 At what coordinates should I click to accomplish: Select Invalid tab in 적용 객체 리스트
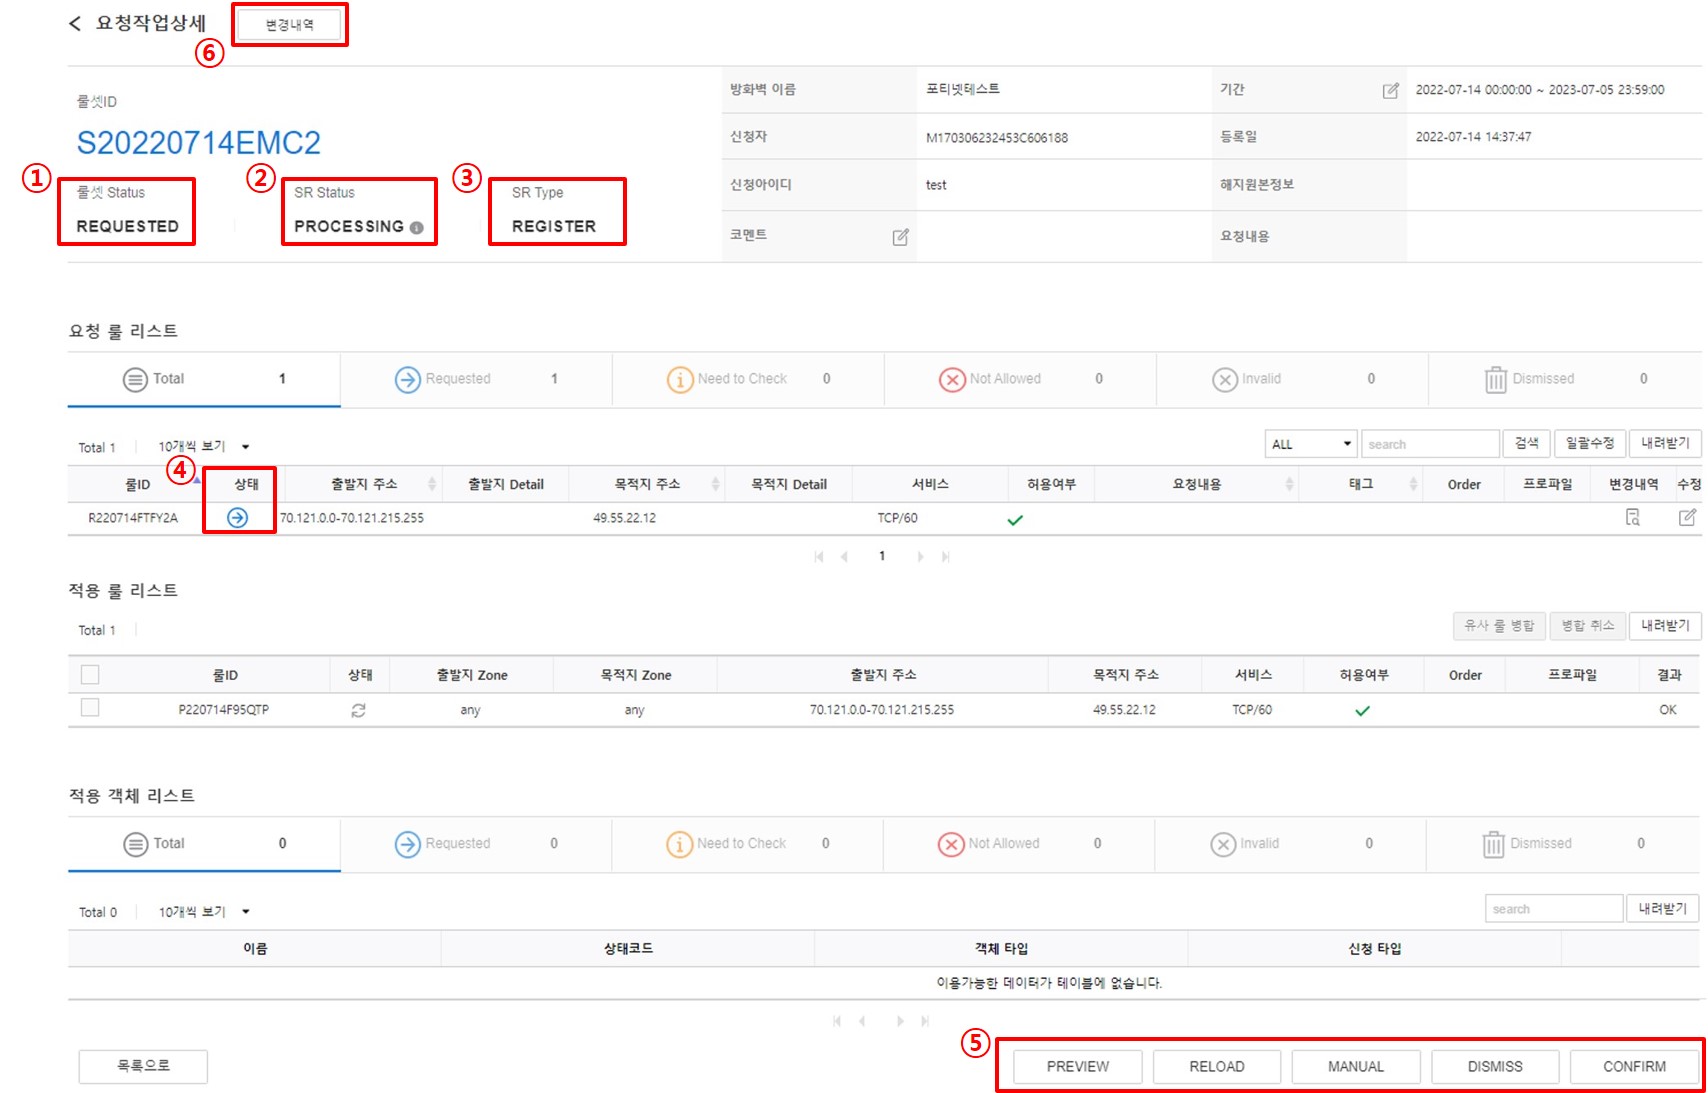click(1291, 844)
